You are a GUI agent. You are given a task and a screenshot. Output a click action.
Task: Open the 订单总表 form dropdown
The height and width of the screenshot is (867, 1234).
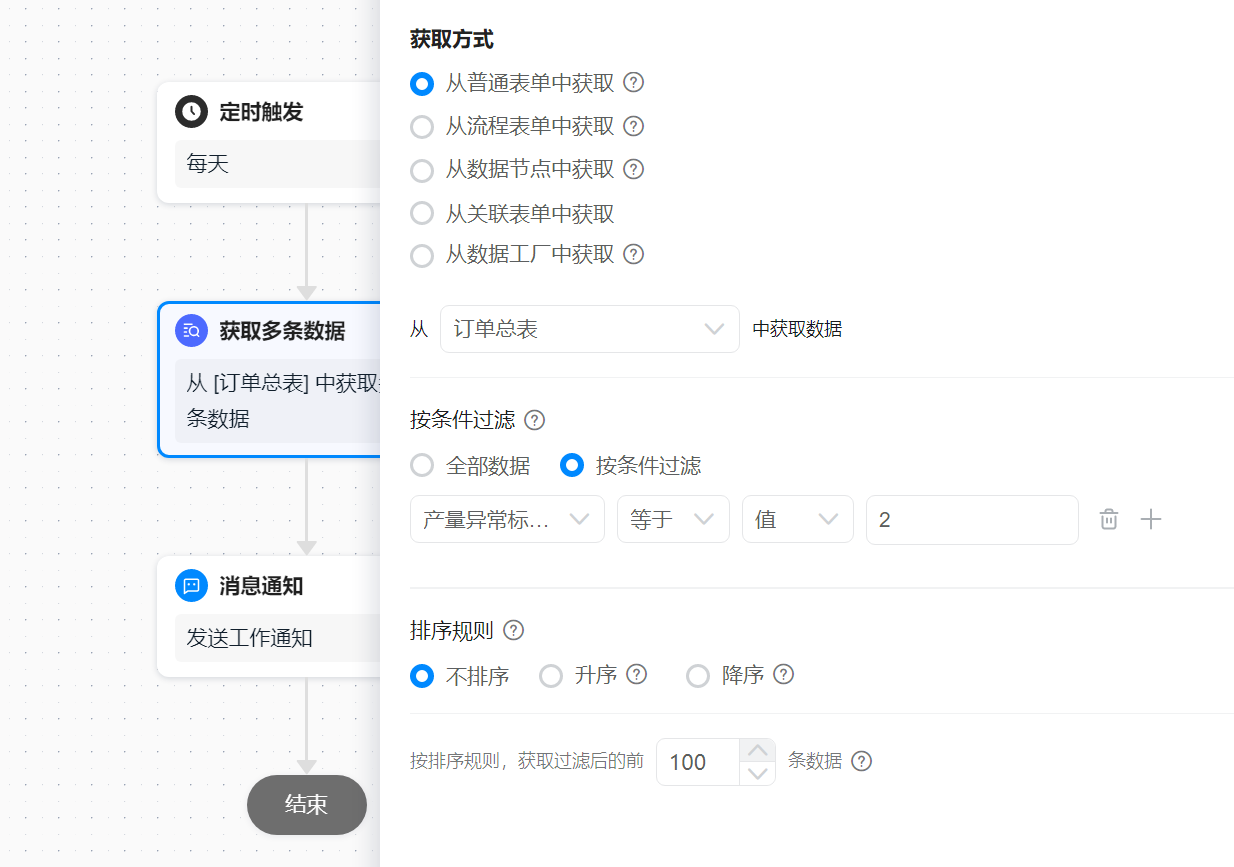[589, 329]
